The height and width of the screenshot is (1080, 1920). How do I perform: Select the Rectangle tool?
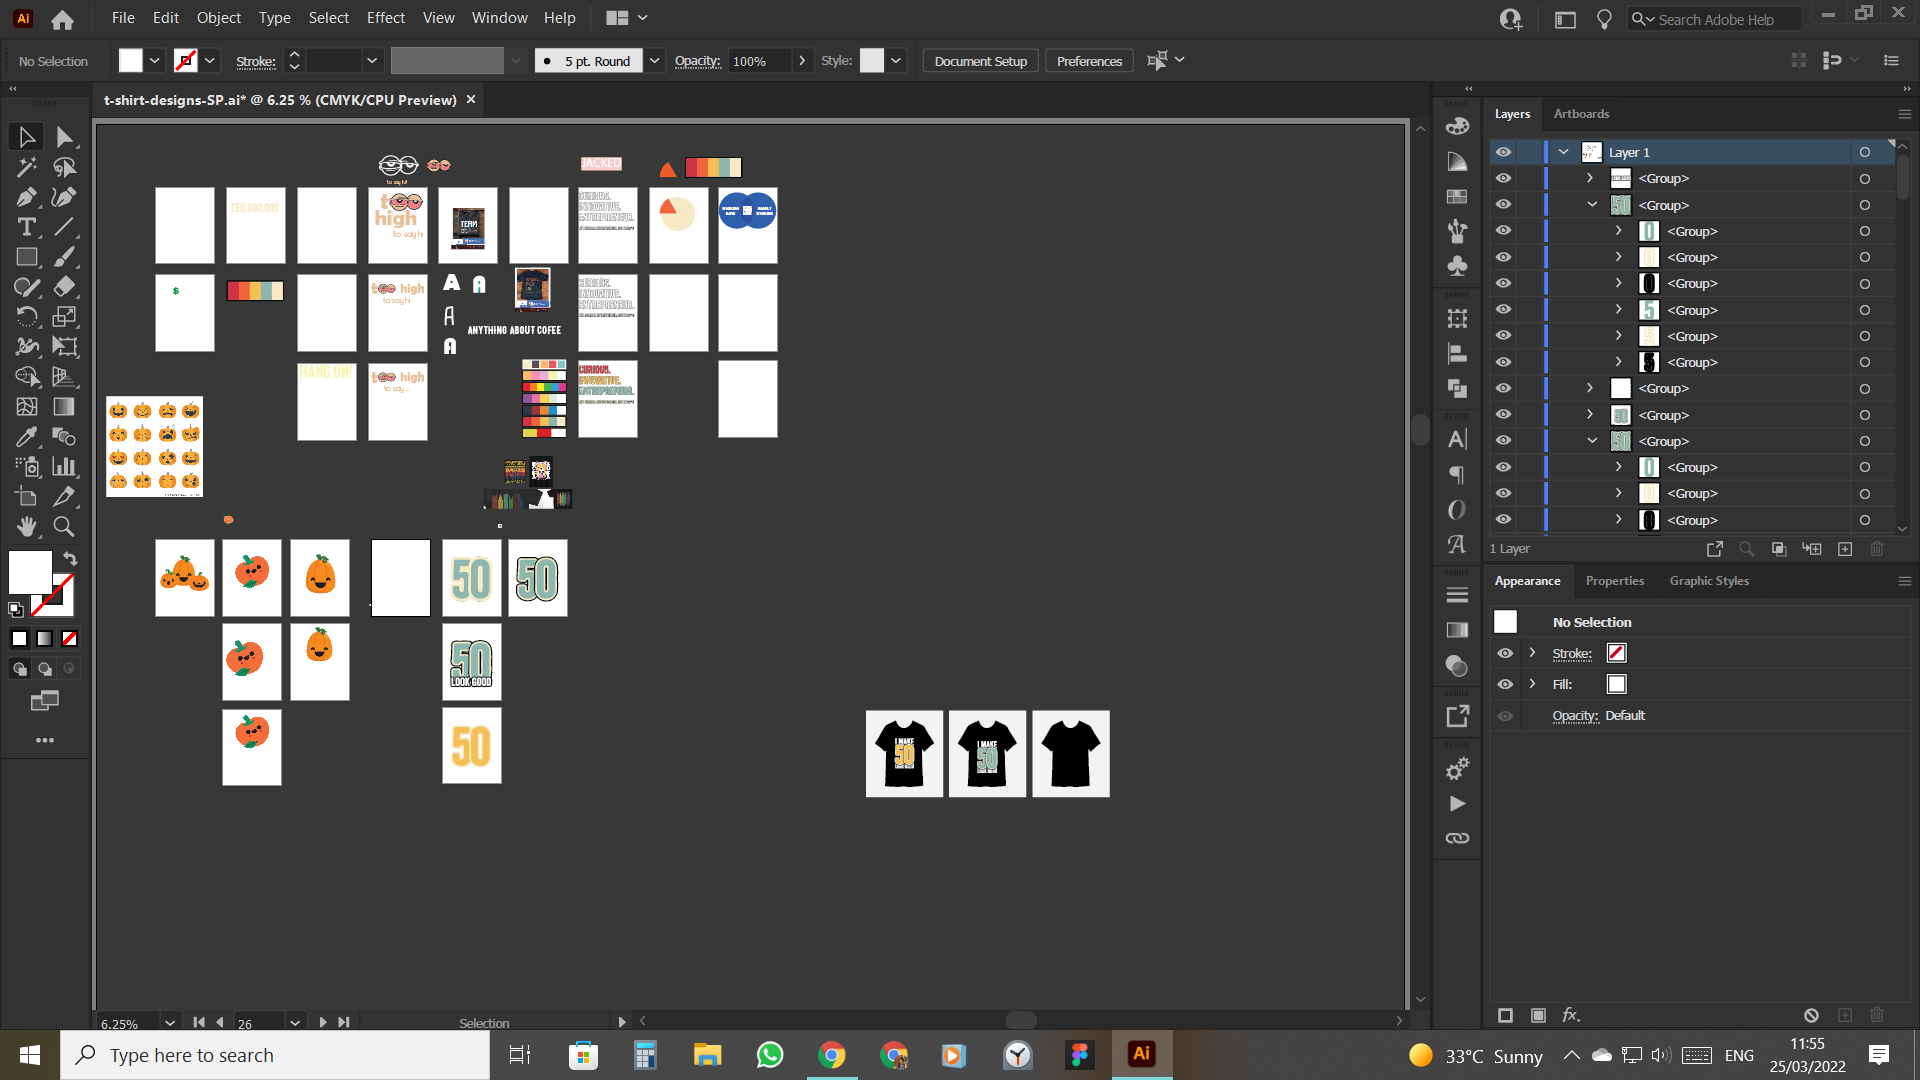pyautogui.click(x=26, y=257)
